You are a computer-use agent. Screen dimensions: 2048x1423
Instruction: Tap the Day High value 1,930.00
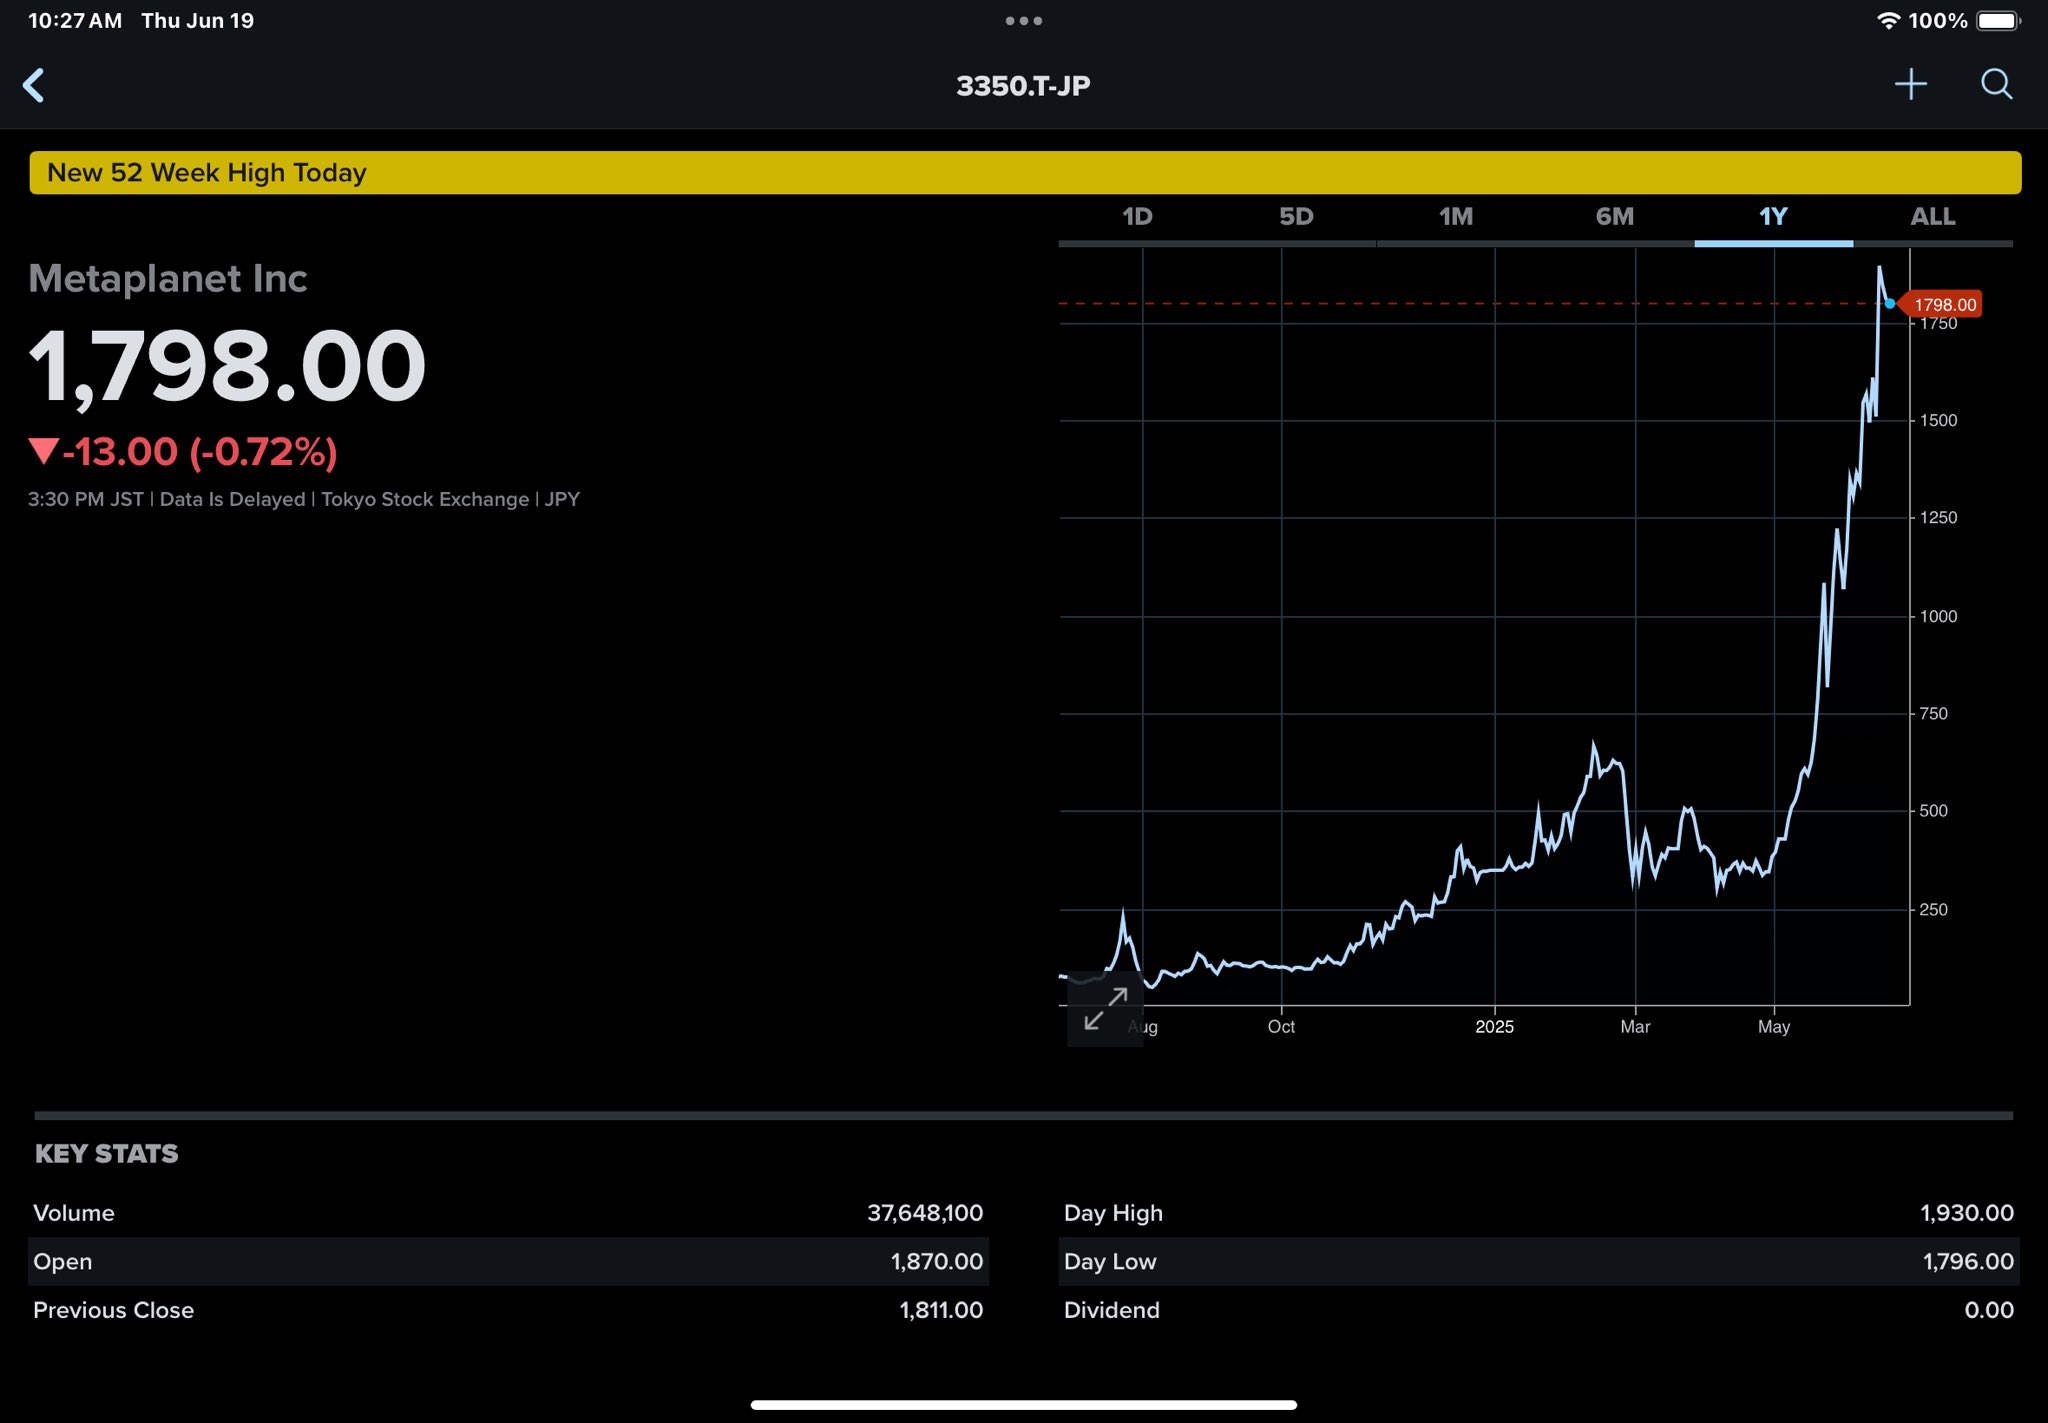click(1966, 1213)
